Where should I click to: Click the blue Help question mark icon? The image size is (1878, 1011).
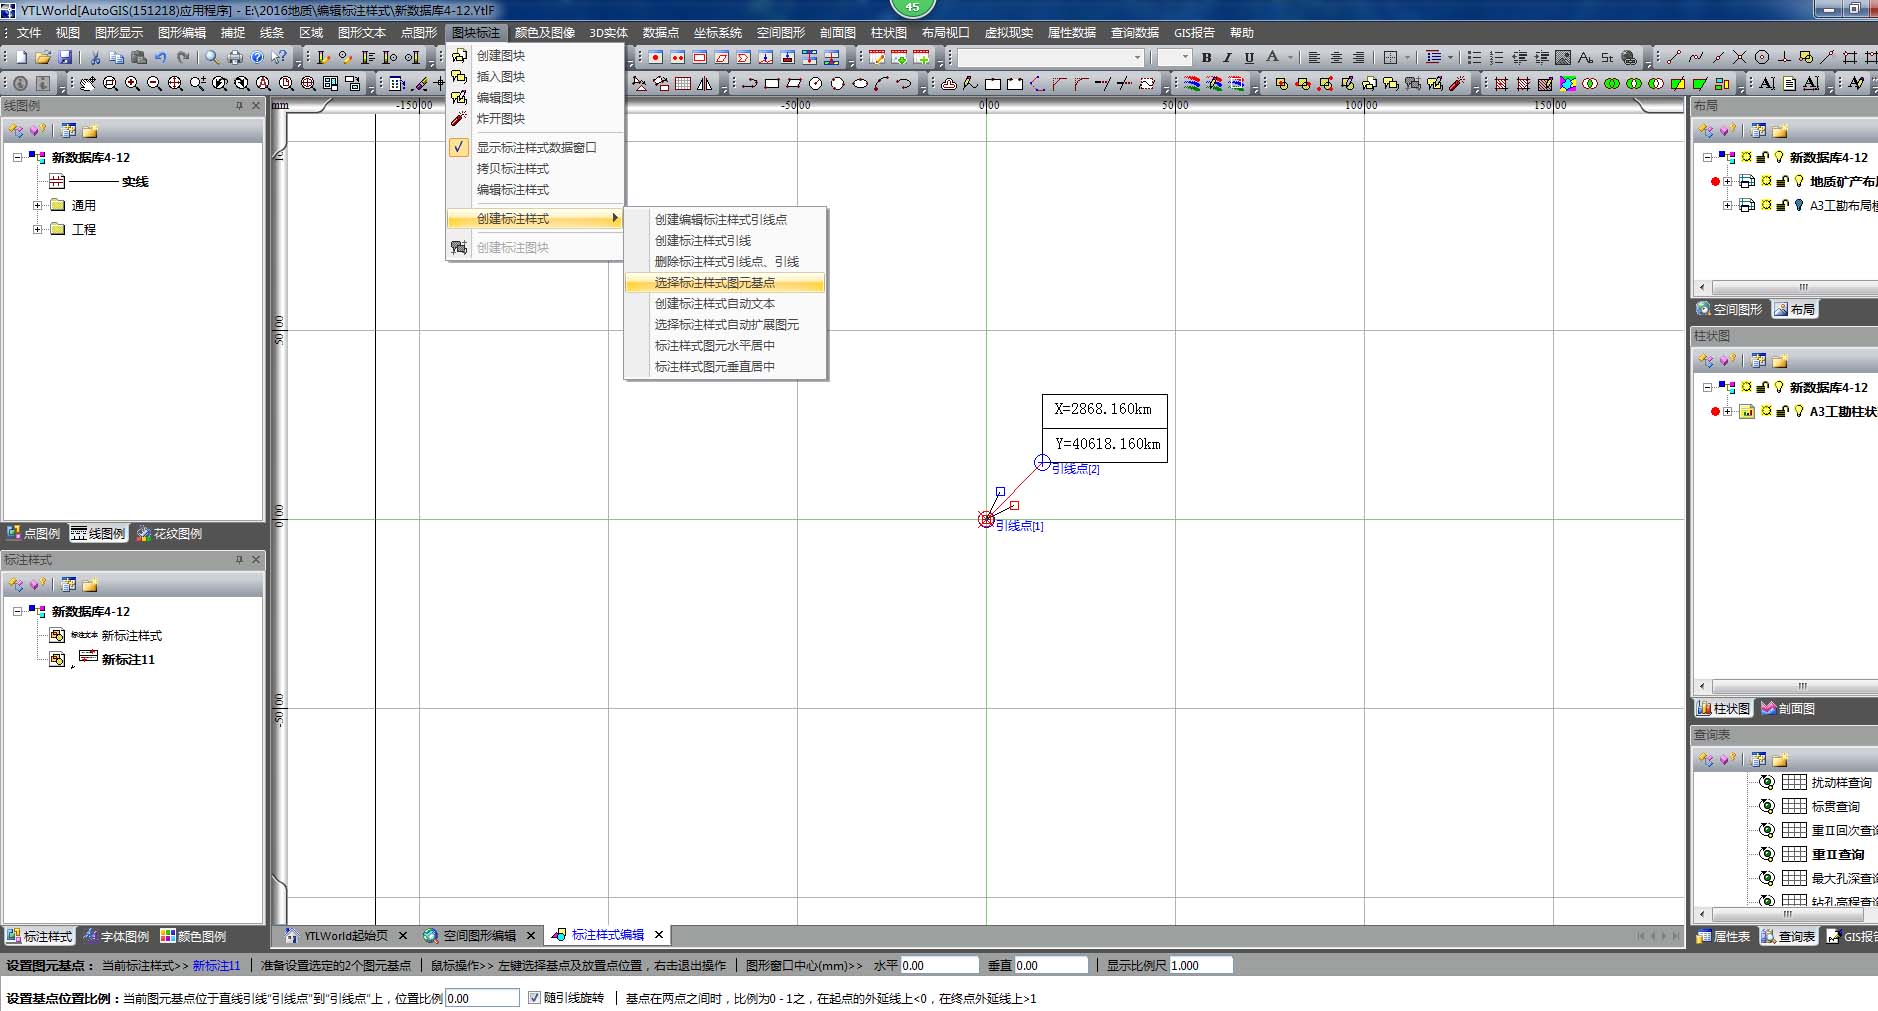click(257, 58)
